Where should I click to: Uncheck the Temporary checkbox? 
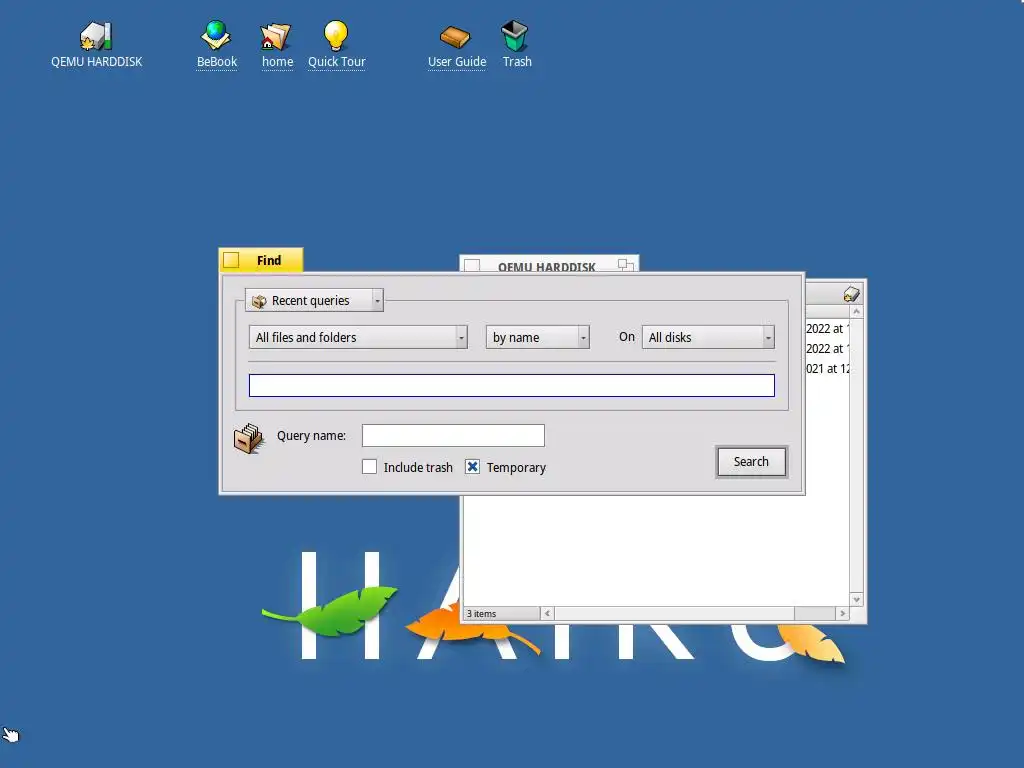pyautogui.click(x=473, y=467)
